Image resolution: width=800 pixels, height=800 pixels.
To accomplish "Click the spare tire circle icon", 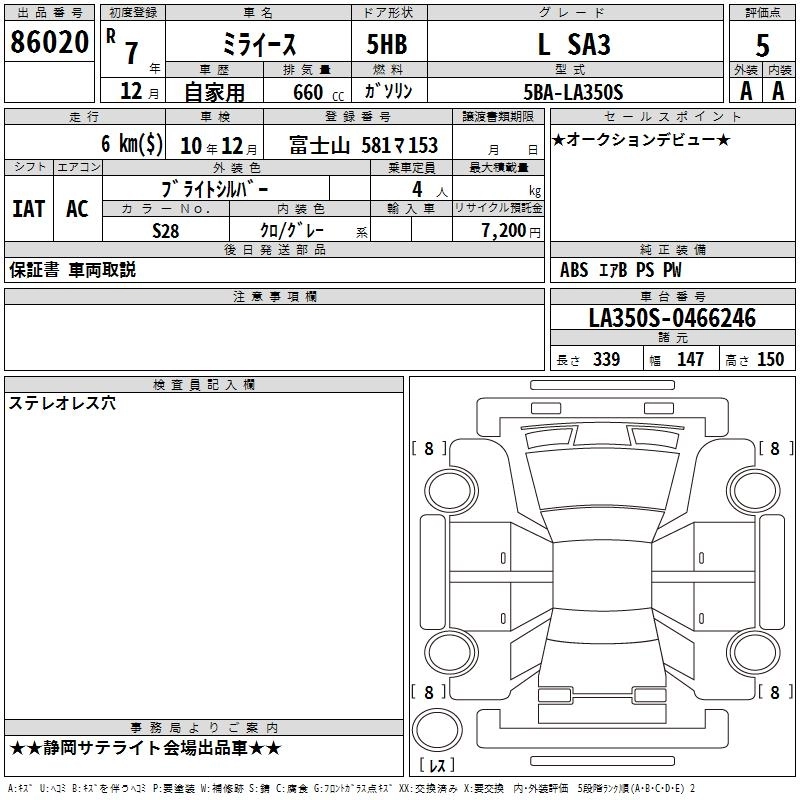I will 437,729.
